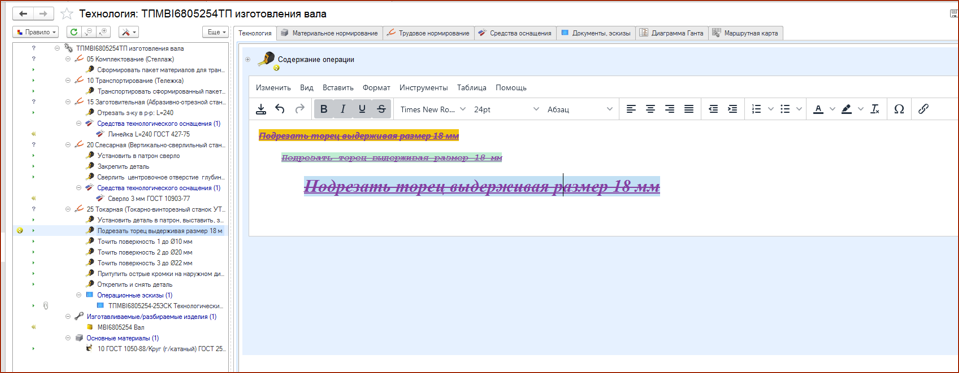
Task: Open bulleted list style arrow
Action: coord(800,109)
